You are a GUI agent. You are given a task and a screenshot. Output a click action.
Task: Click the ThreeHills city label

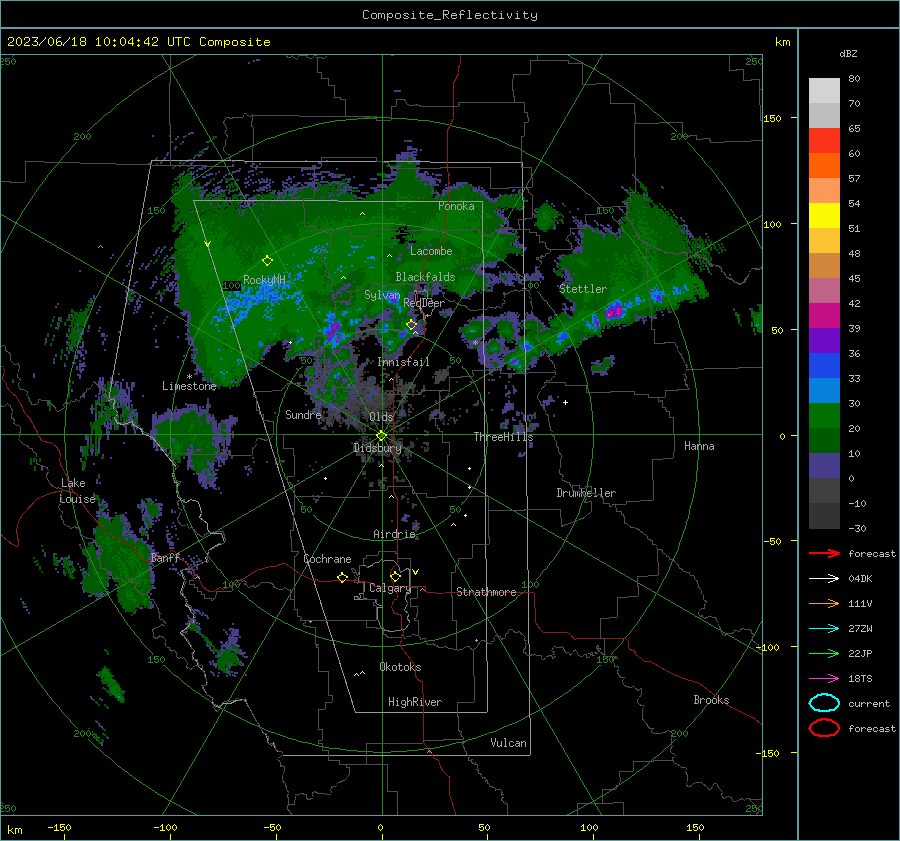[503, 437]
